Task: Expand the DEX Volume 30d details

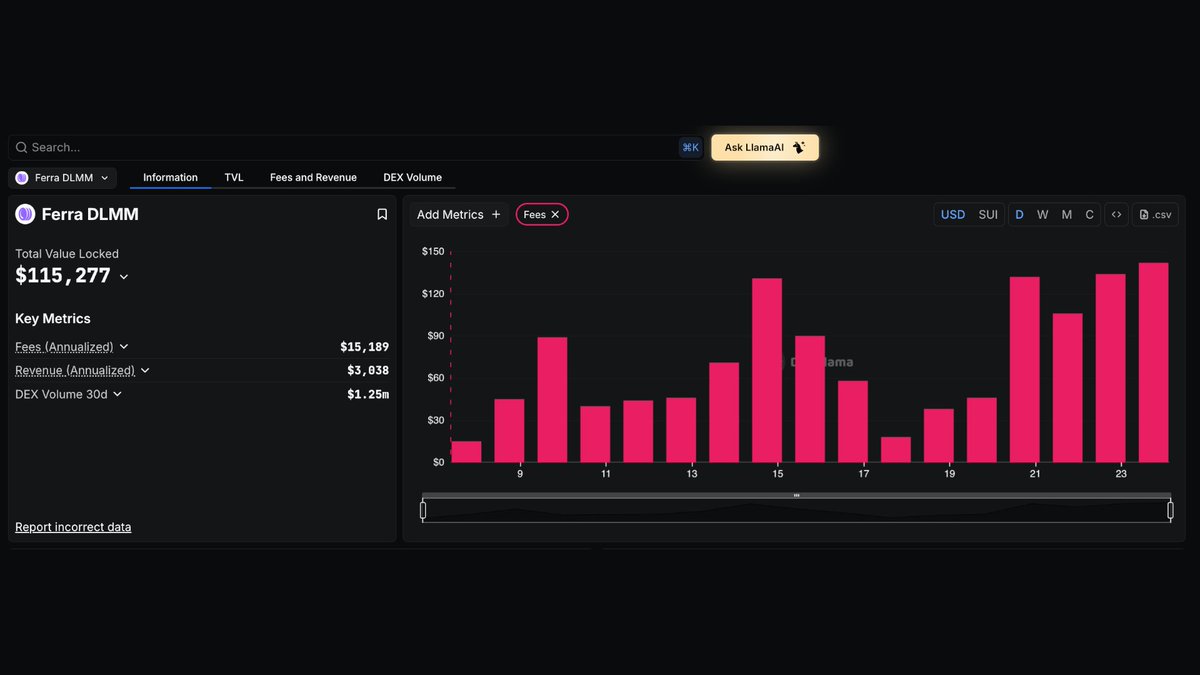Action: pos(117,394)
